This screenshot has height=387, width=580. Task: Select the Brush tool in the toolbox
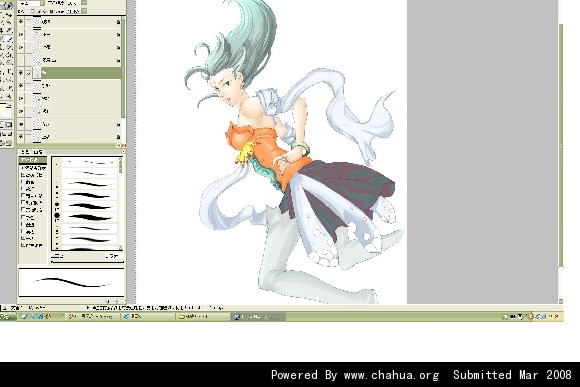point(10,39)
